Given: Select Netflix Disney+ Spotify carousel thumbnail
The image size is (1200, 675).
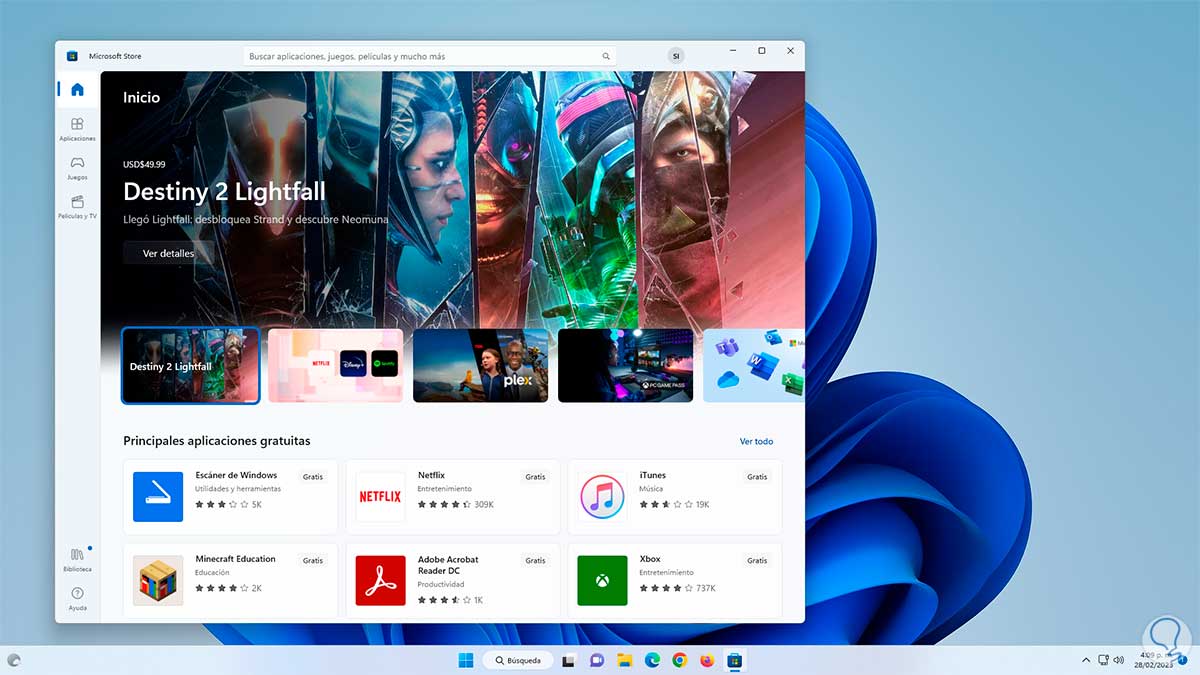Looking at the screenshot, I should pyautogui.click(x=335, y=366).
